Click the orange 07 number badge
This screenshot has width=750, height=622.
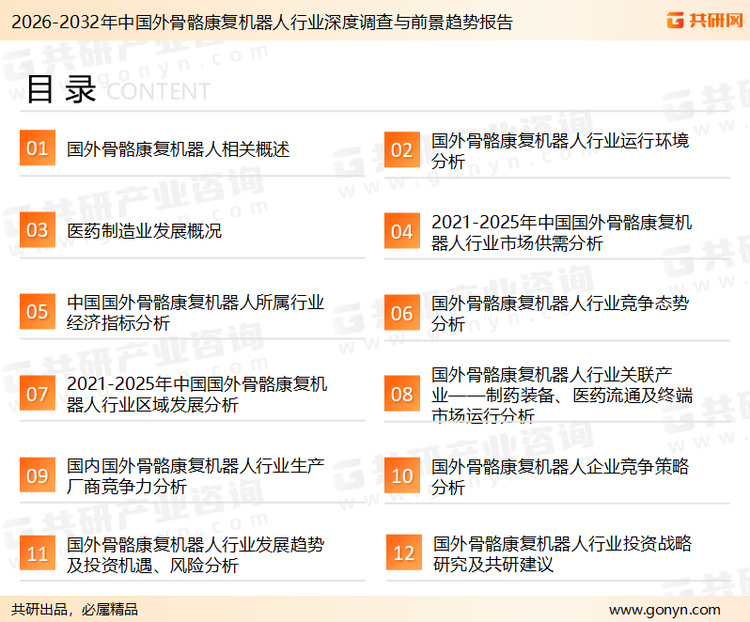click(x=37, y=393)
